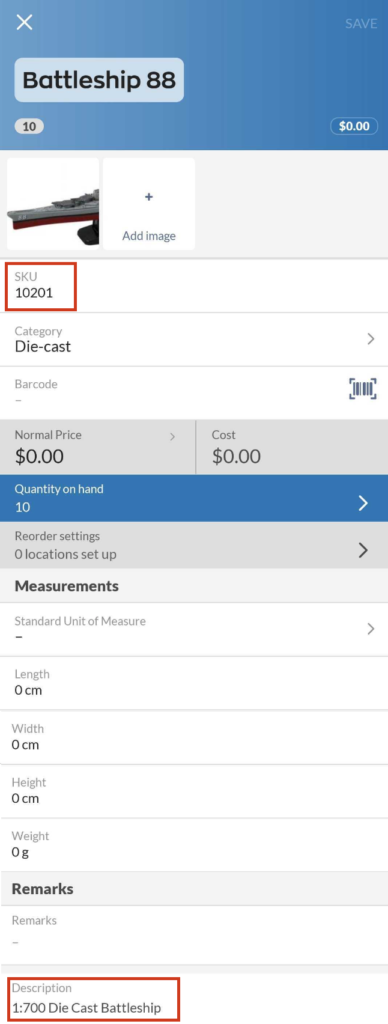Expand the Category Die-cast chevron
The height and width of the screenshot is (1024, 388).
(370, 339)
